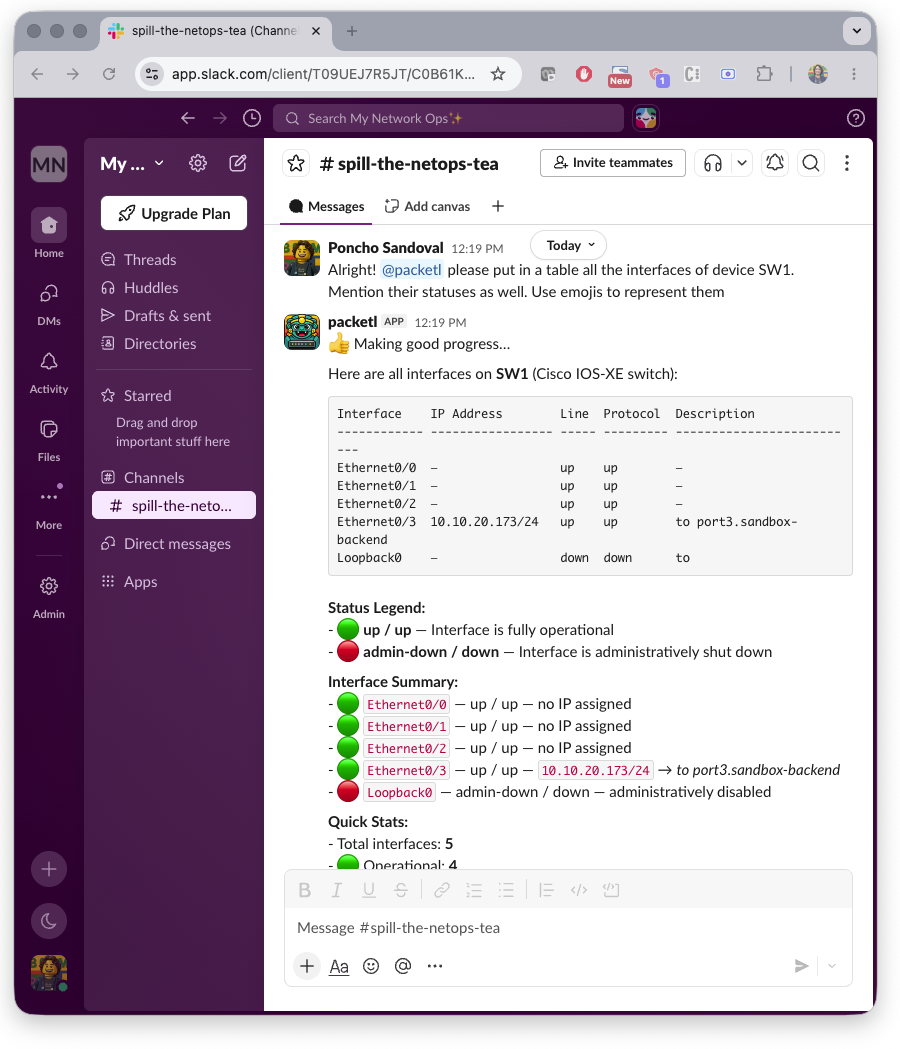900x1049 pixels.
Task: Open schedule send dropdown arrow
Action: click(x=832, y=966)
